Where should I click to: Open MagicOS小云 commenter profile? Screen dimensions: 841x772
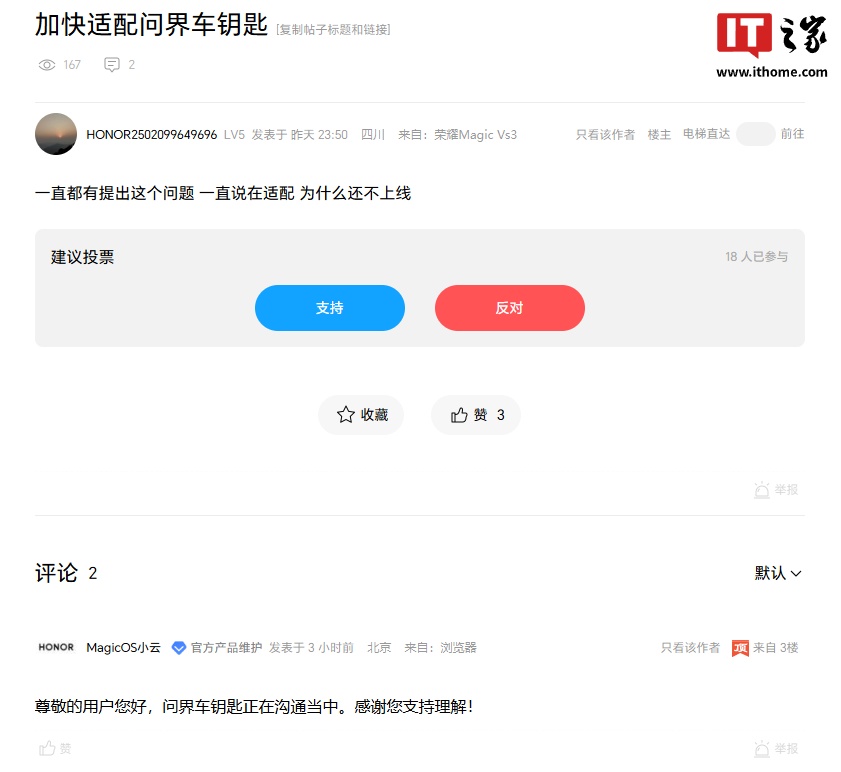click(x=123, y=648)
